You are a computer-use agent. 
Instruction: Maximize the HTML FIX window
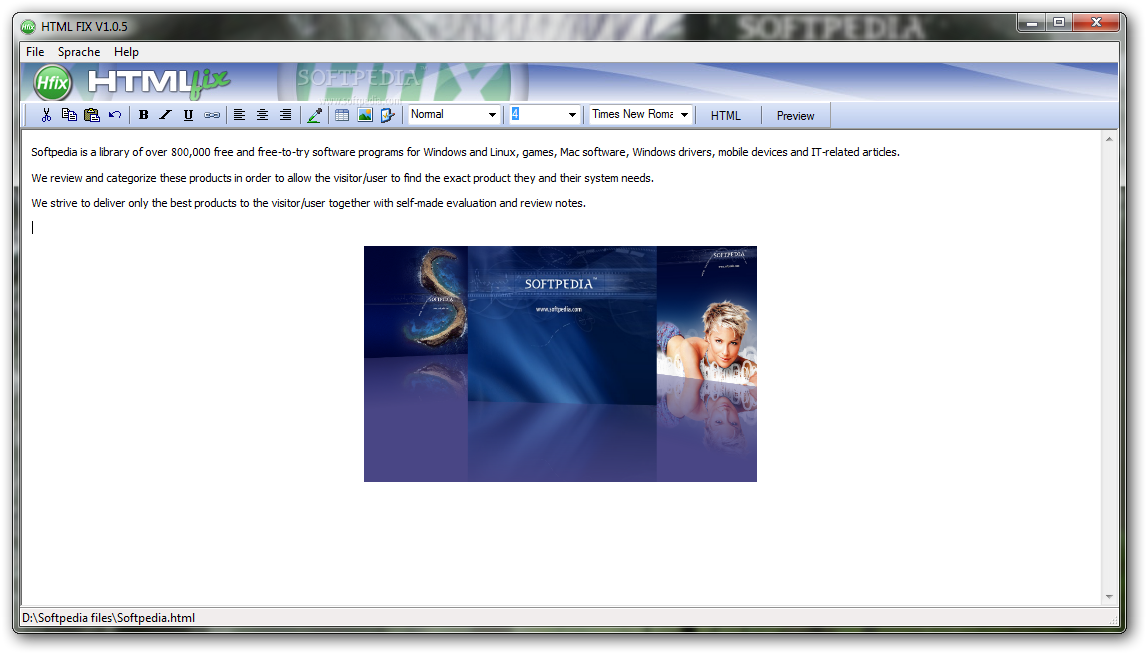(x=1058, y=23)
